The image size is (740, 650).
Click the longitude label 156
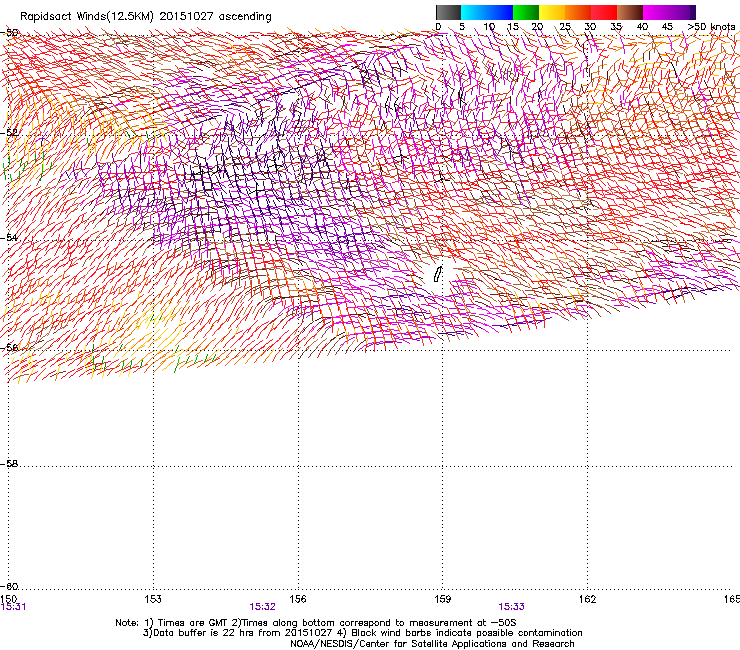298,599
